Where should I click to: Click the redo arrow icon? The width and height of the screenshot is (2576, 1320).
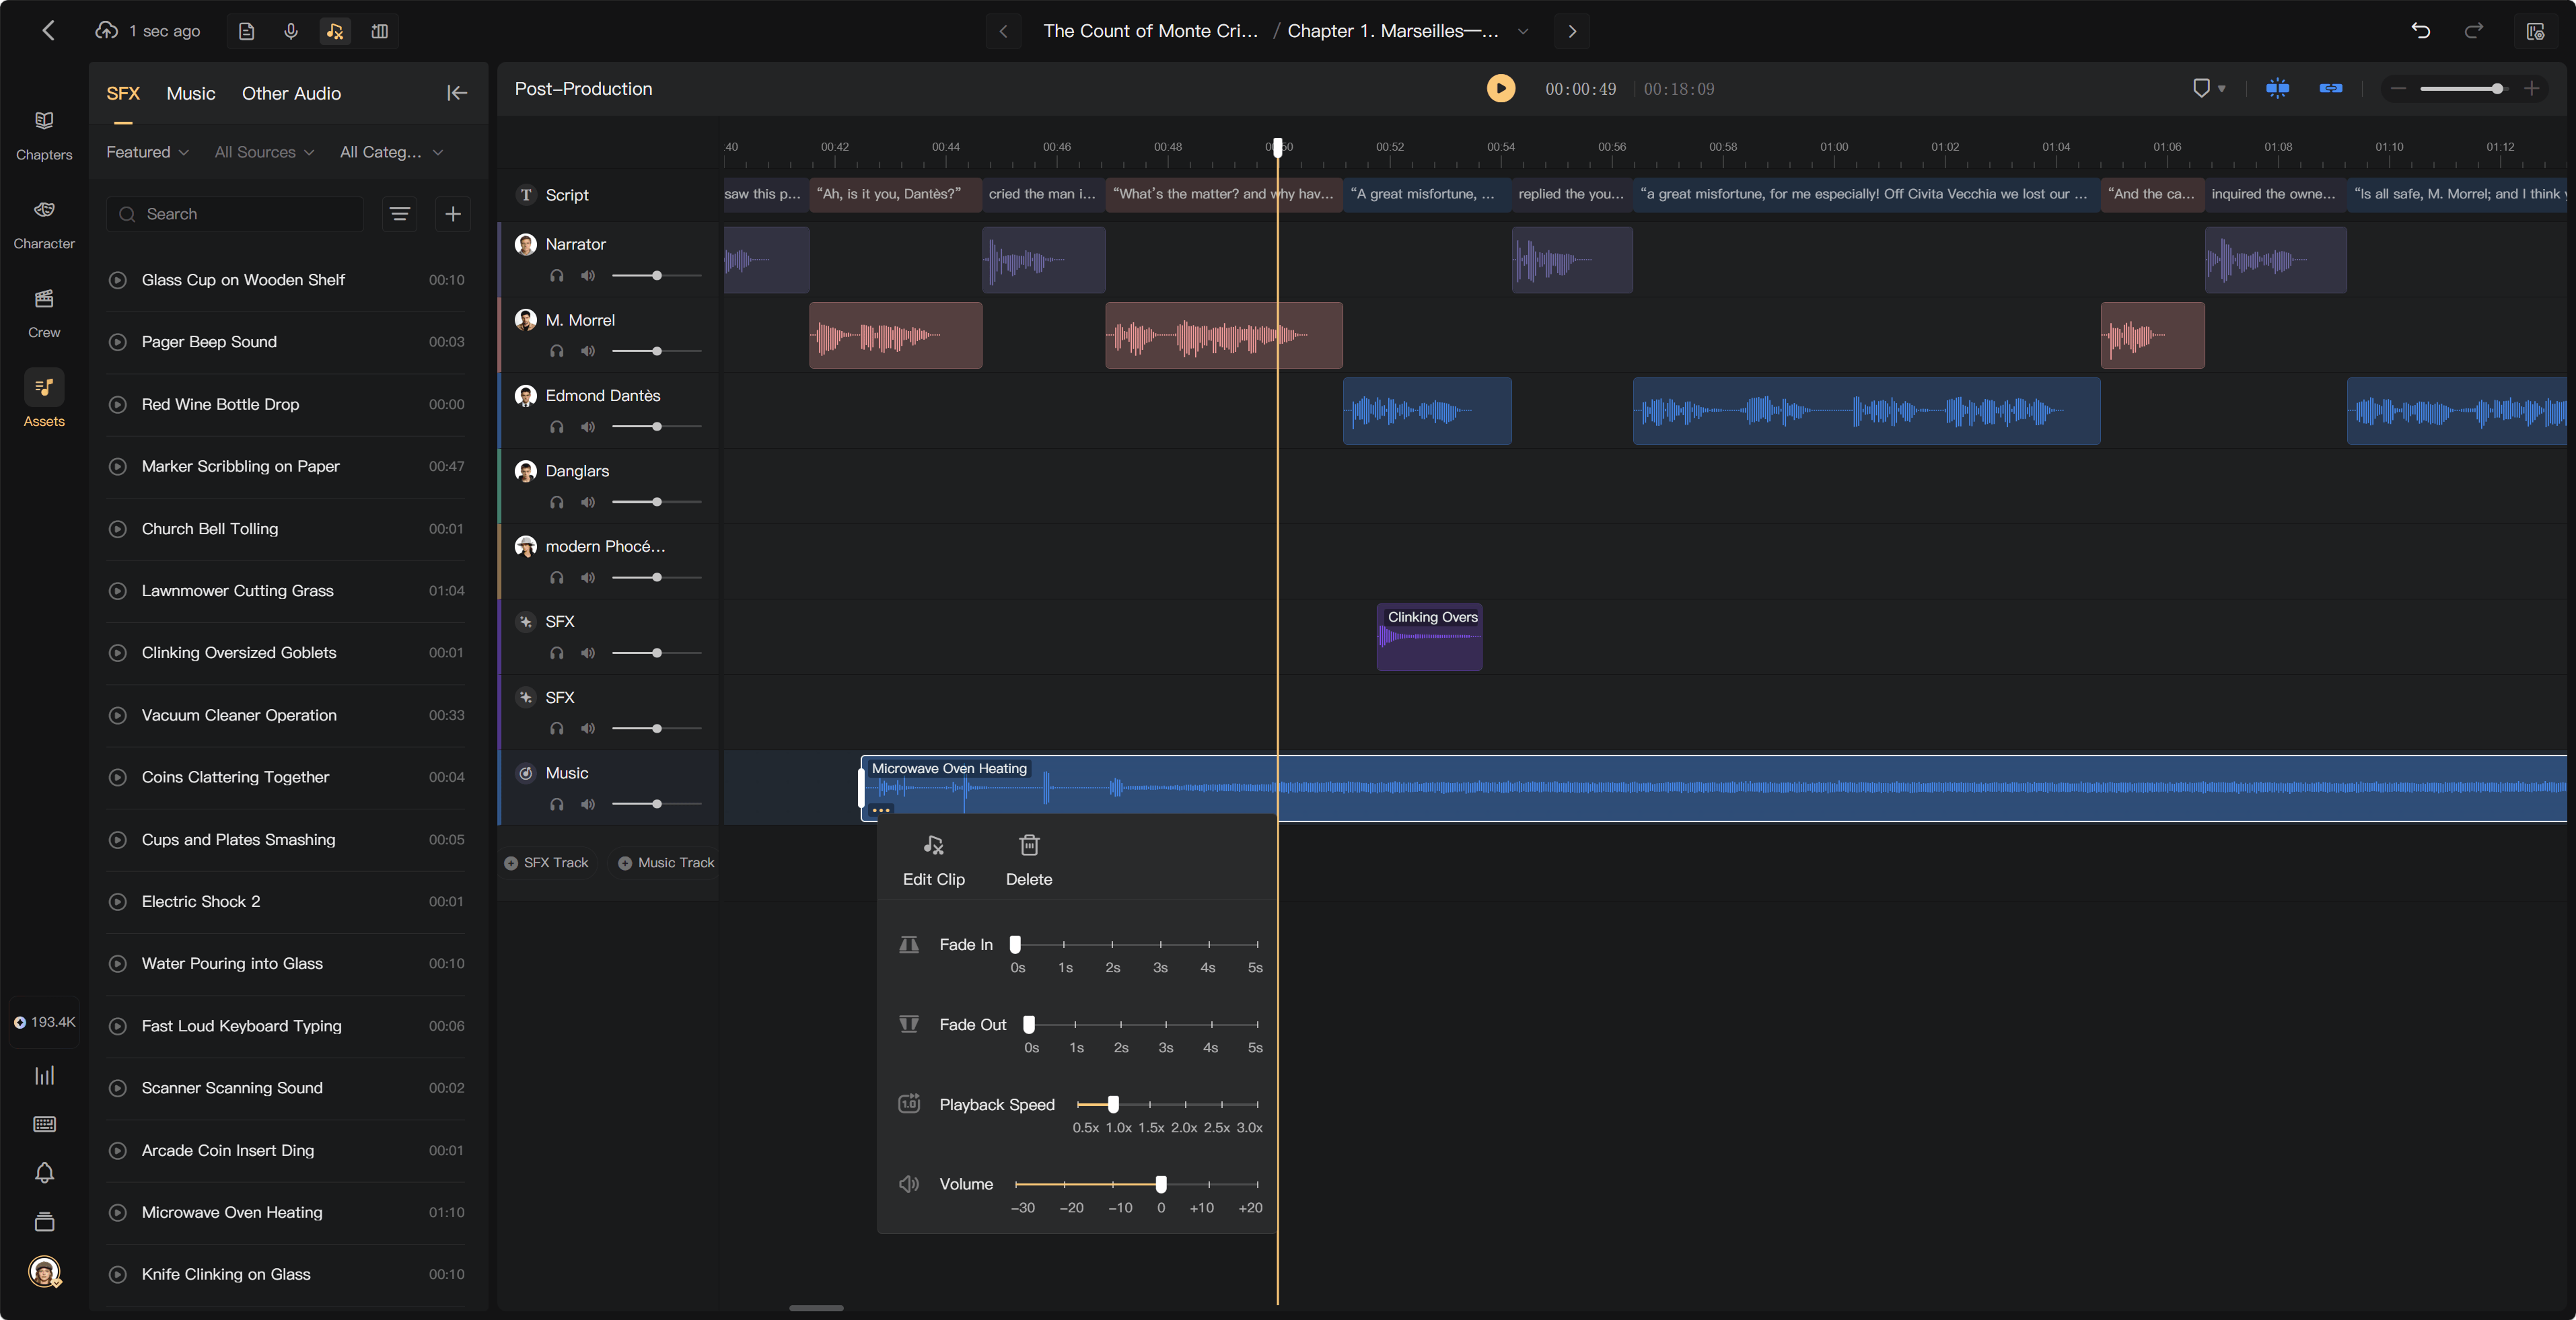click(2474, 31)
